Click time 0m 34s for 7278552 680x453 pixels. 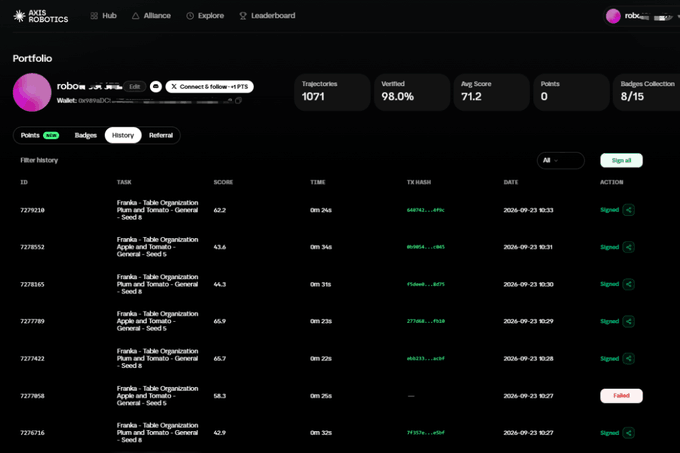pyautogui.click(x=321, y=247)
